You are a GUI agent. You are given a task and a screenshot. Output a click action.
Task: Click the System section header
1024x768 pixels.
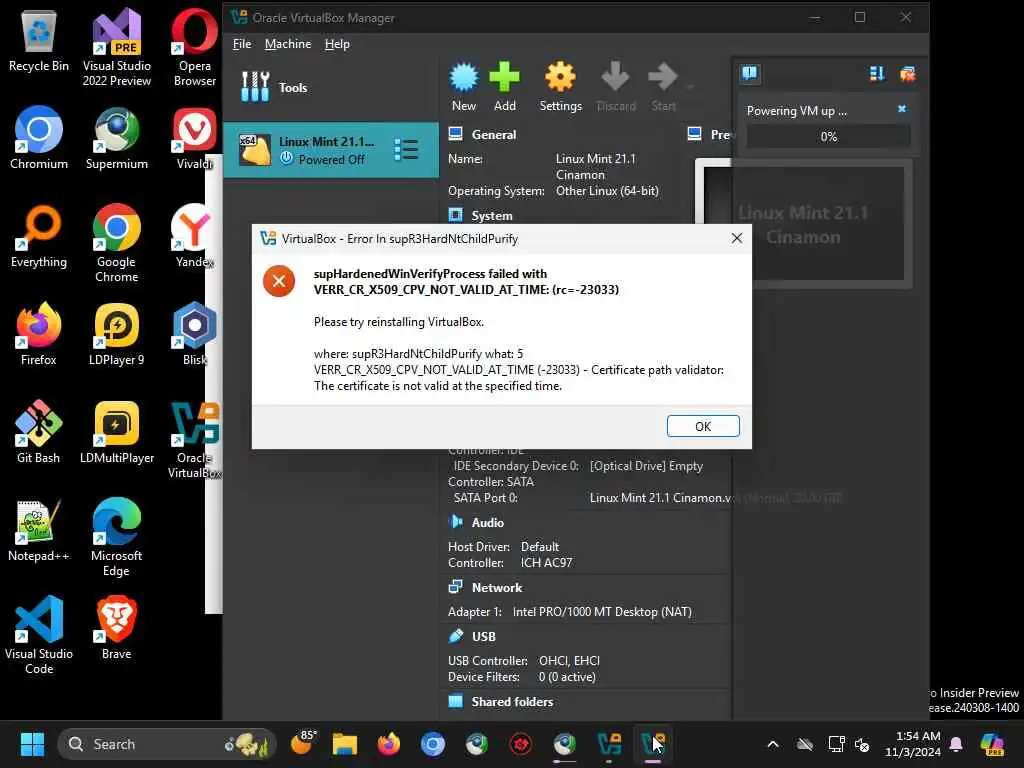(x=492, y=216)
